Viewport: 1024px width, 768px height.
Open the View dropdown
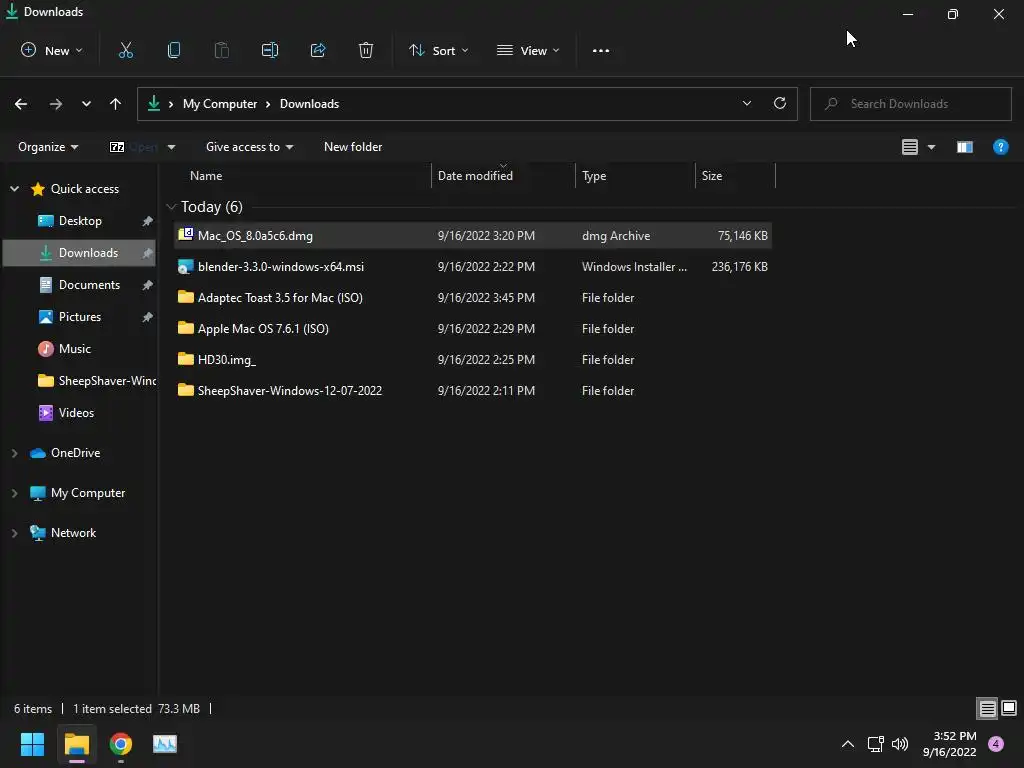[x=528, y=50]
